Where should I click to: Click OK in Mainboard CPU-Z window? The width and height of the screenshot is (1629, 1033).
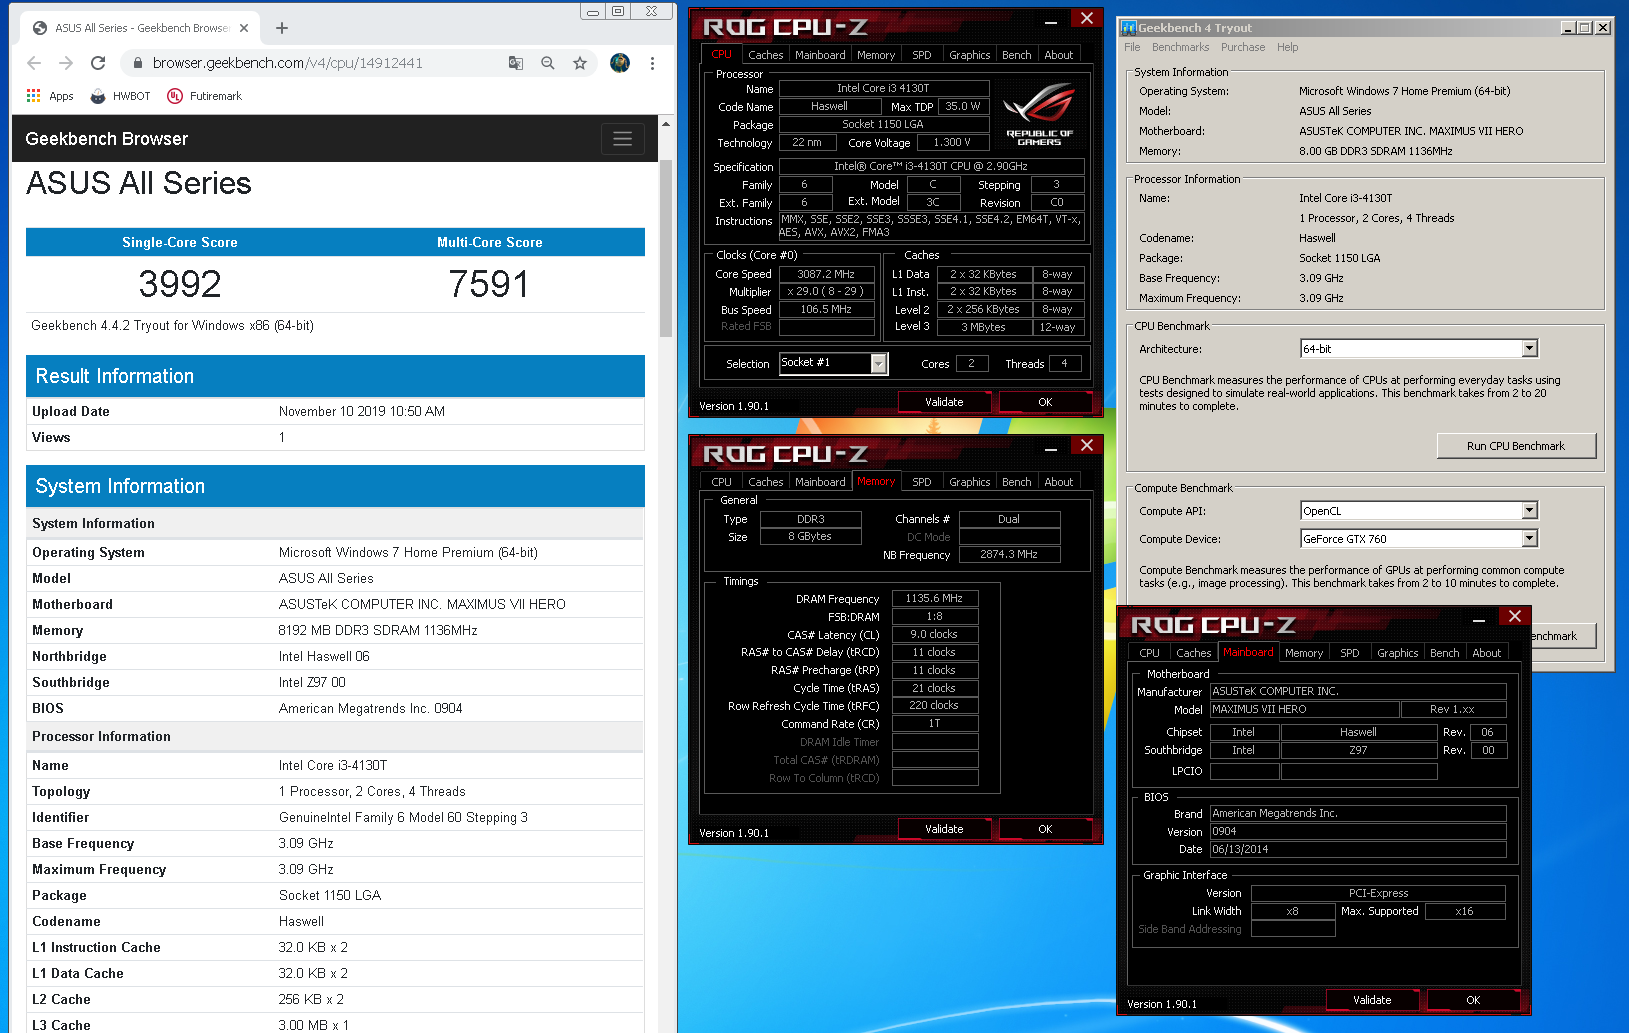point(1473,1000)
